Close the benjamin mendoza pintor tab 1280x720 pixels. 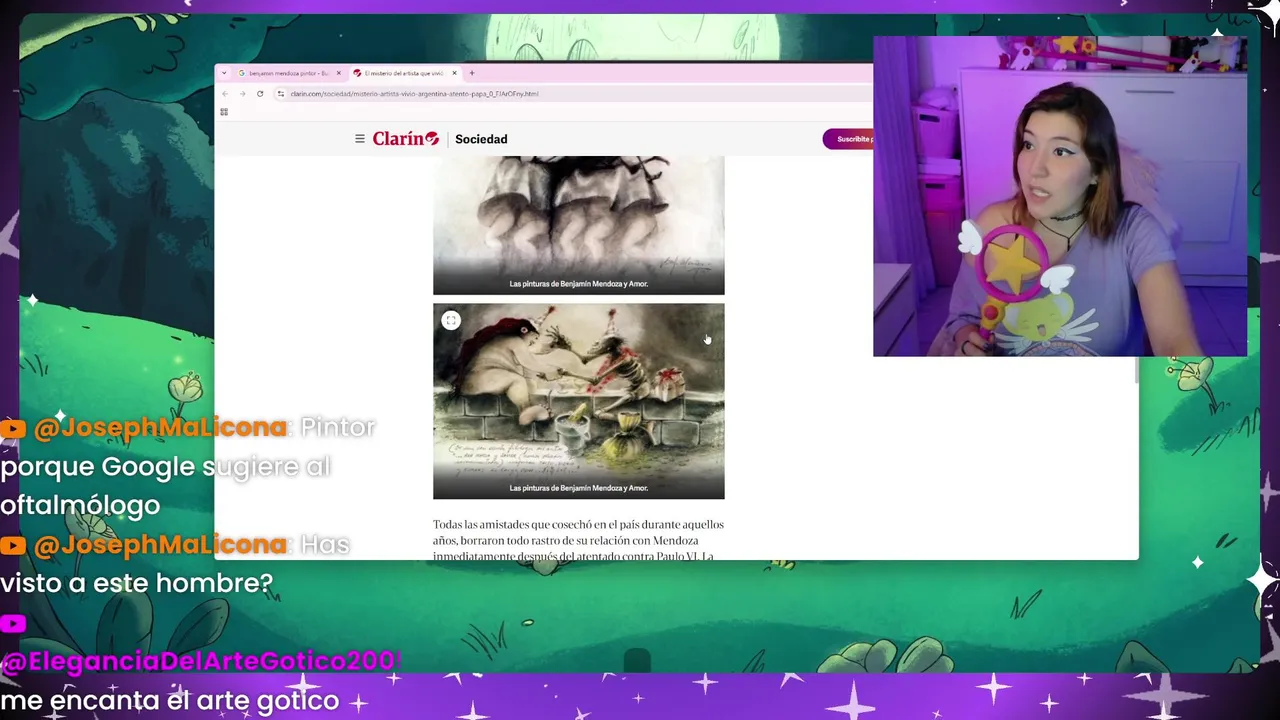(339, 73)
